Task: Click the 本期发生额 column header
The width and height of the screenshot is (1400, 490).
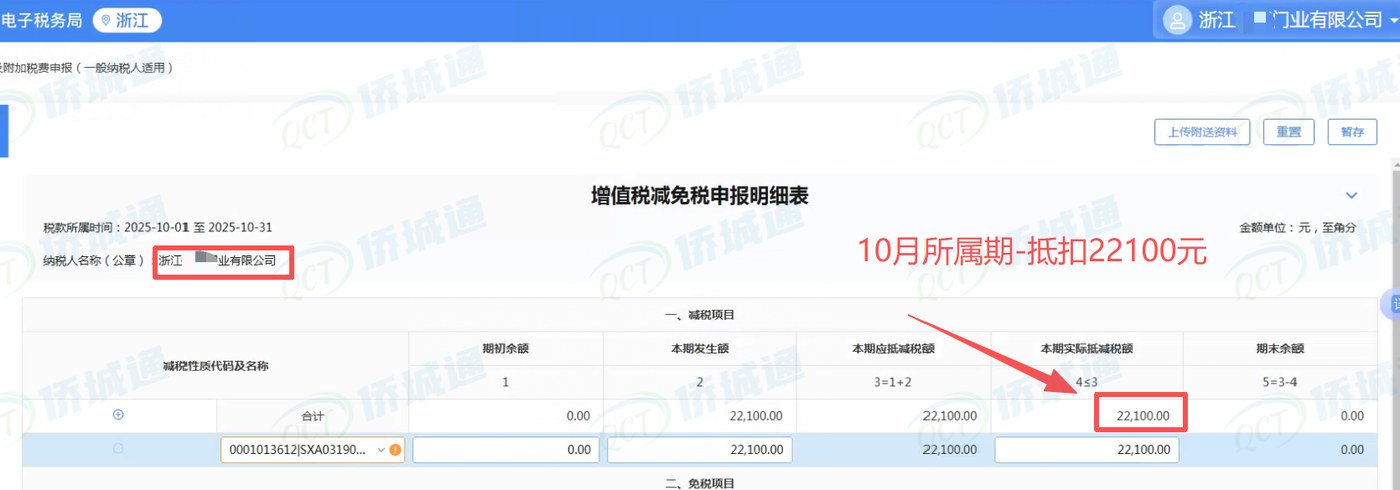Action: [700, 349]
